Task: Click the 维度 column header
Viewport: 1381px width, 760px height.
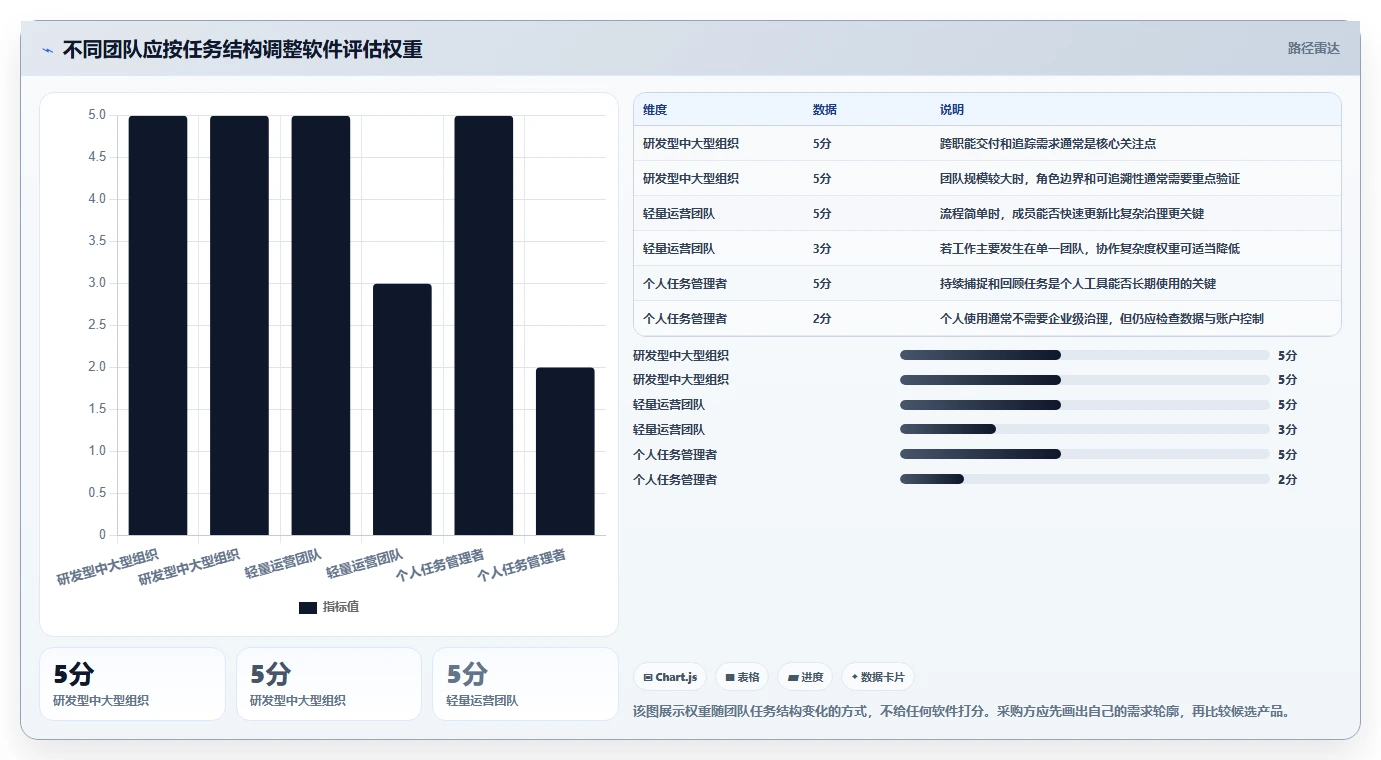Action: pos(655,110)
